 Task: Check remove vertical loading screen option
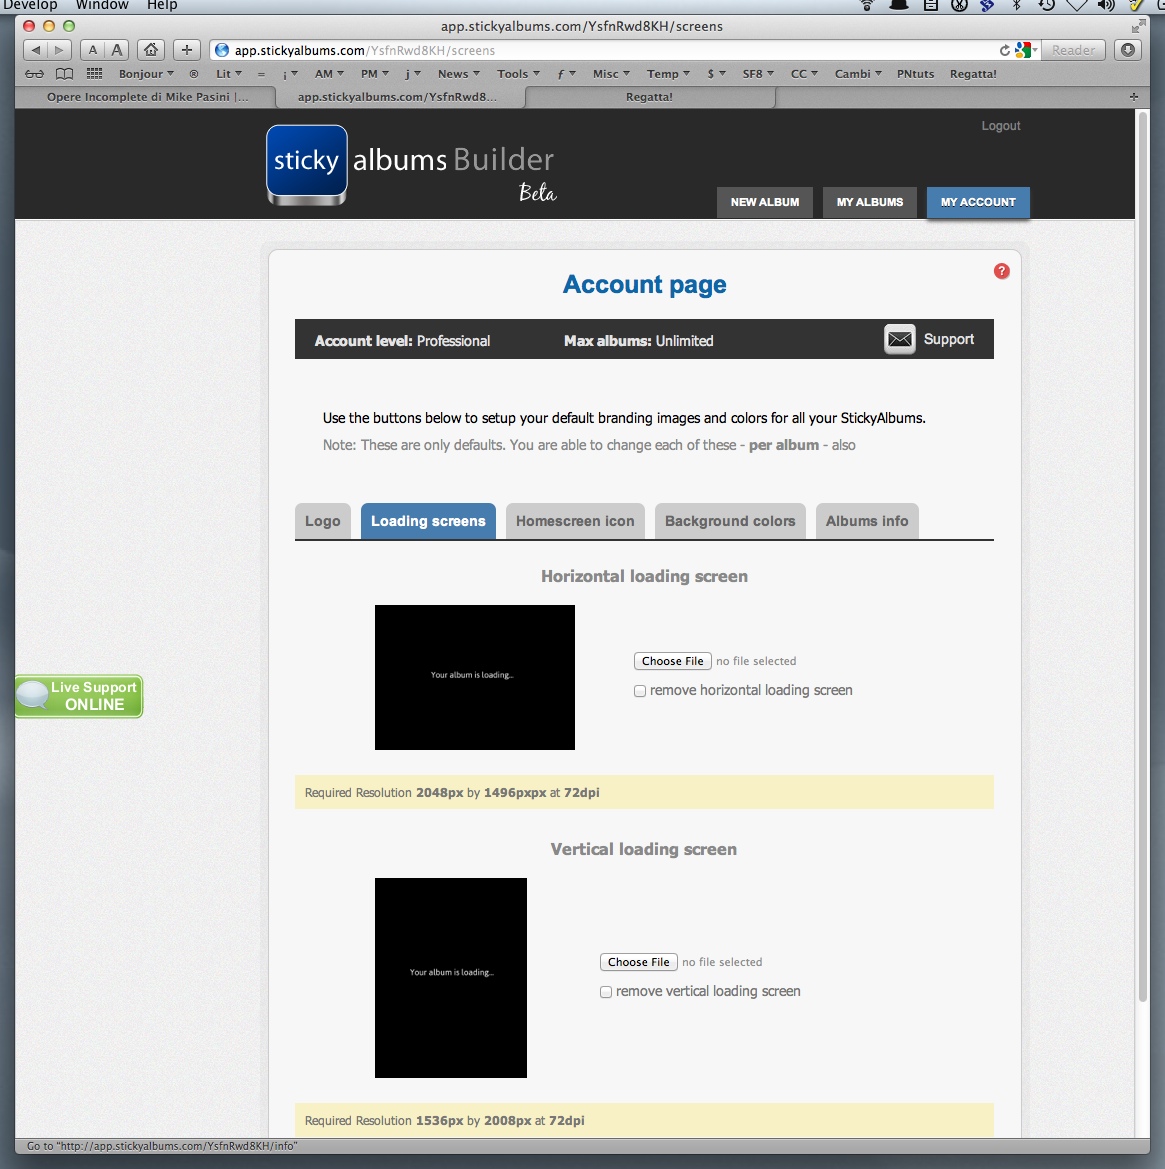(x=606, y=992)
